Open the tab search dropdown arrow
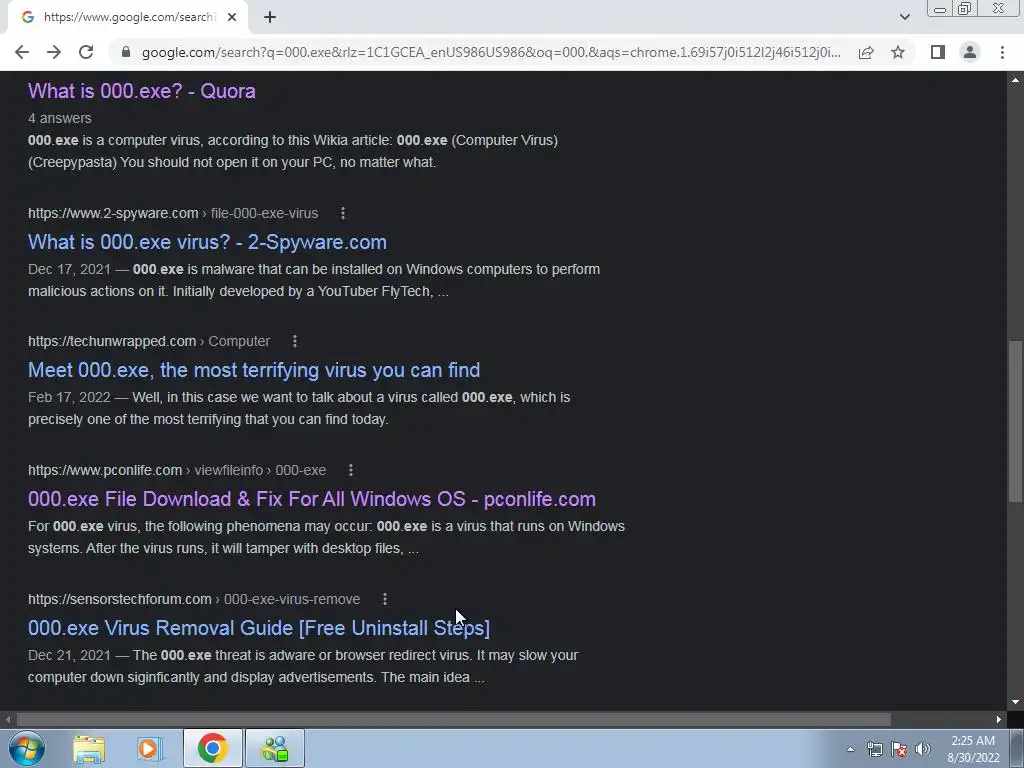This screenshot has width=1024, height=768. [x=904, y=17]
